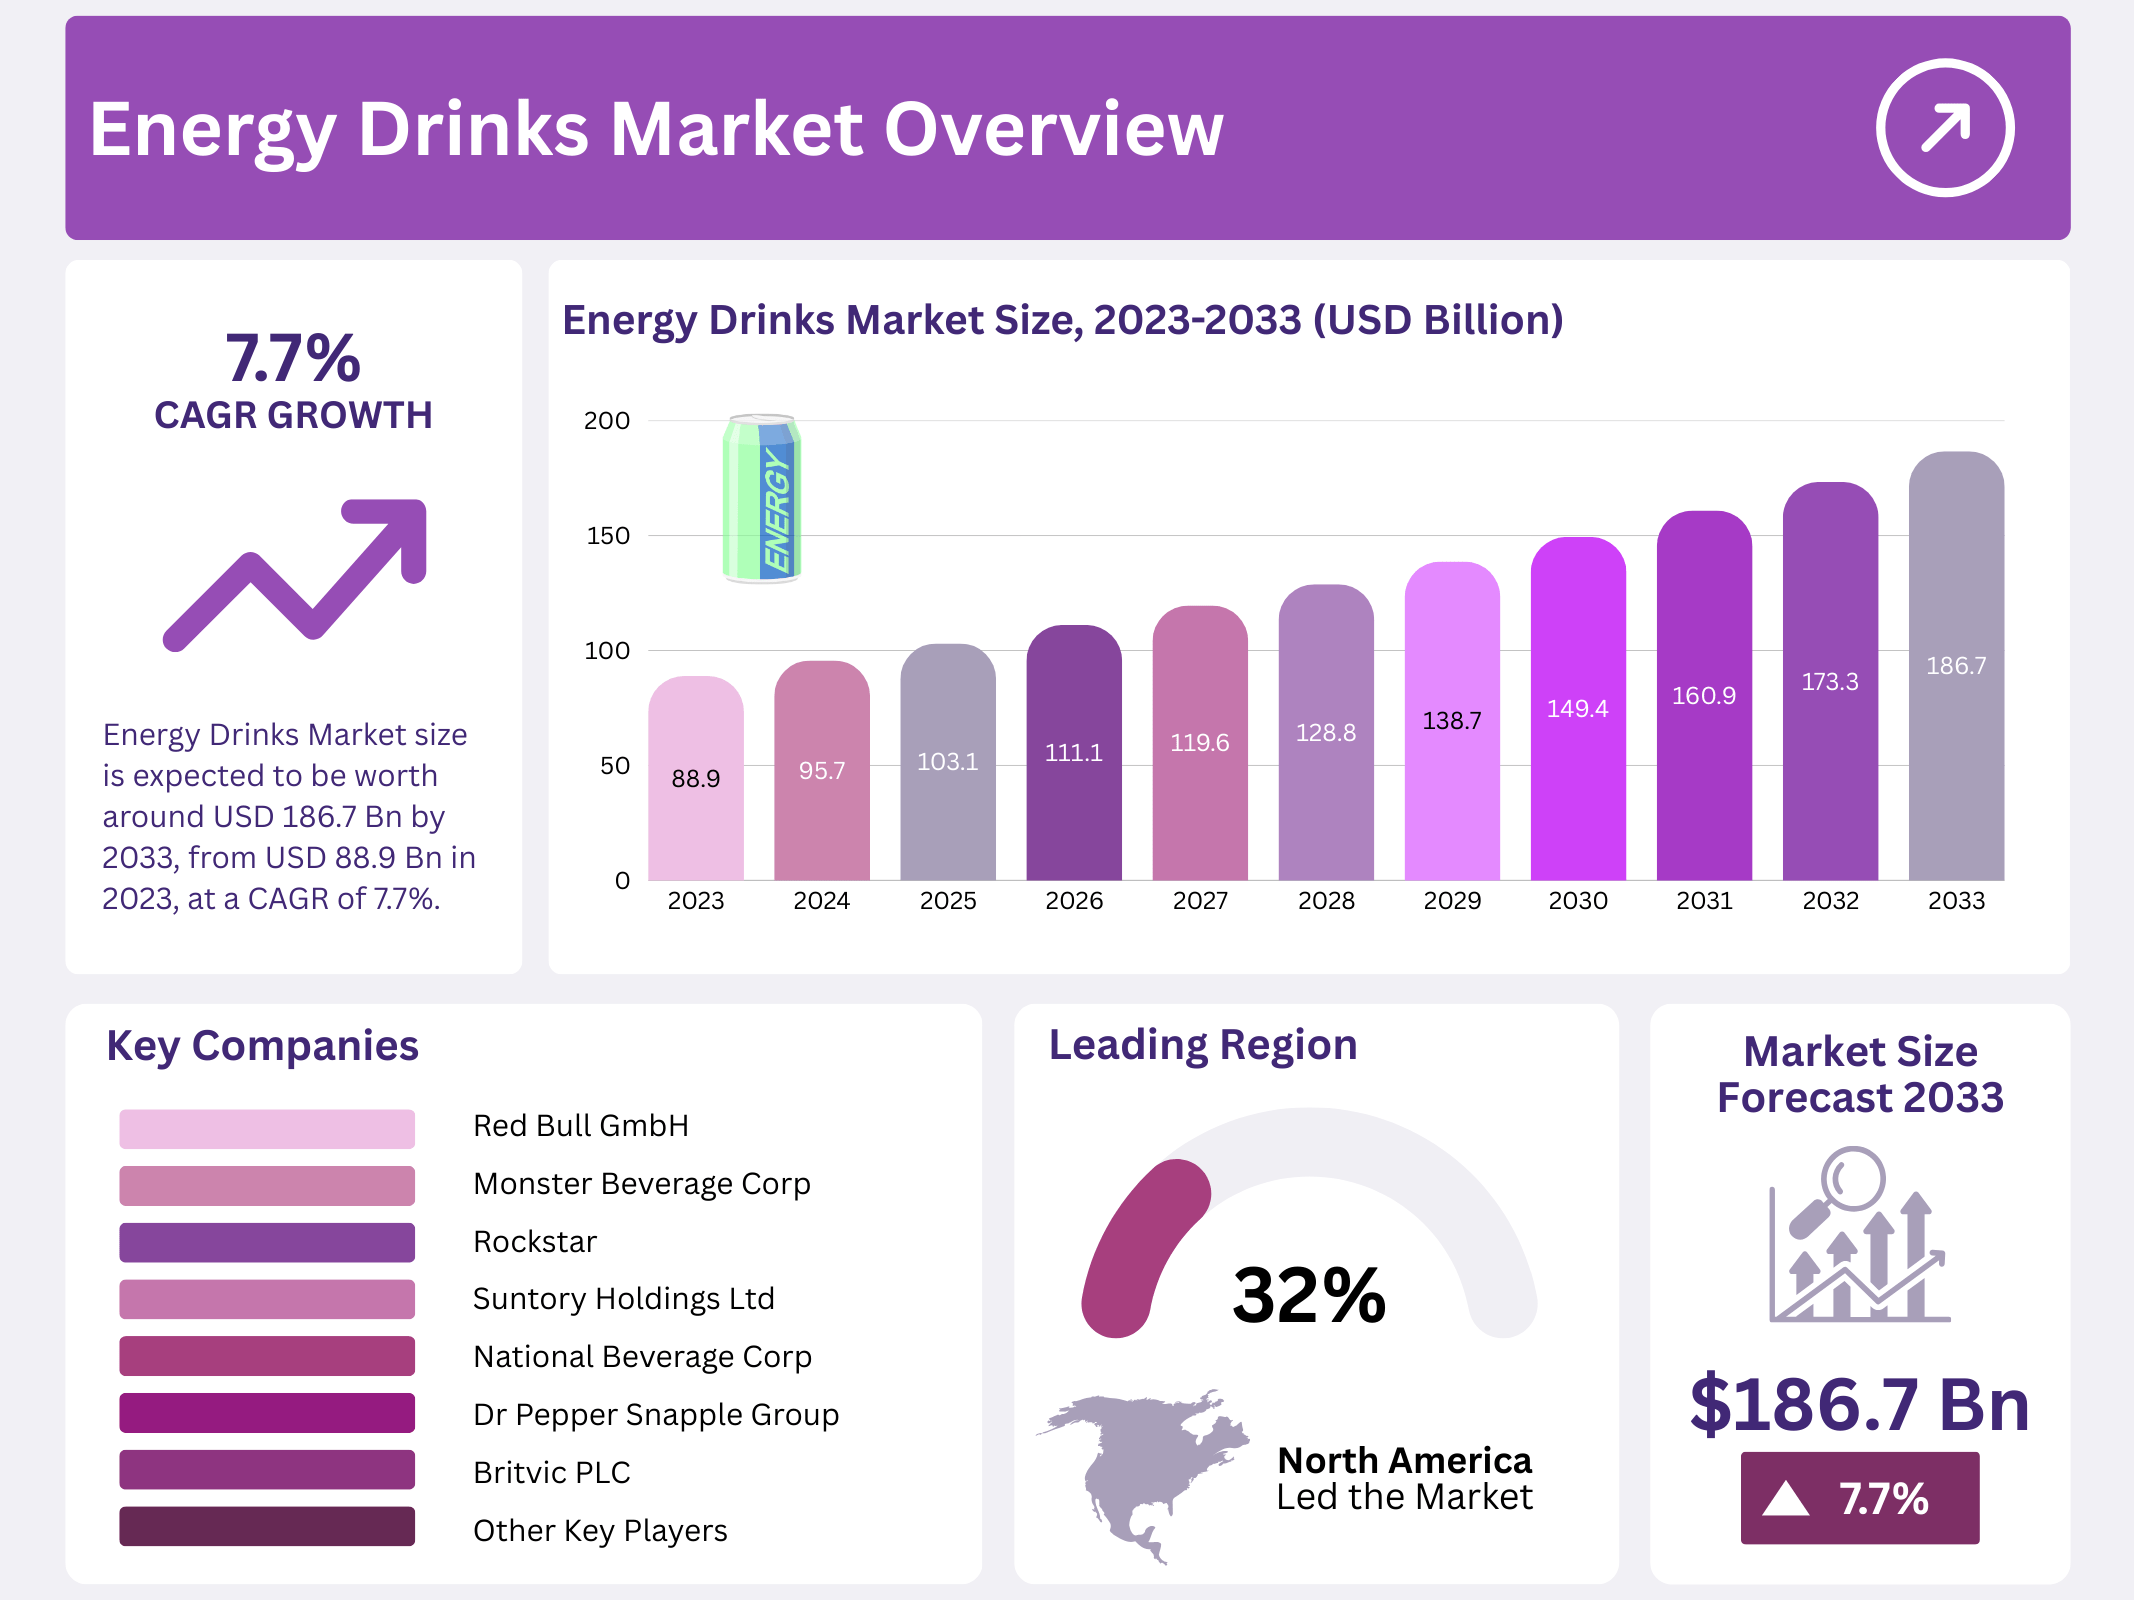Viewport: 2134px width, 1600px height.
Task: Click the Rockstar legend color swatch
Action: click(267, 1242)
